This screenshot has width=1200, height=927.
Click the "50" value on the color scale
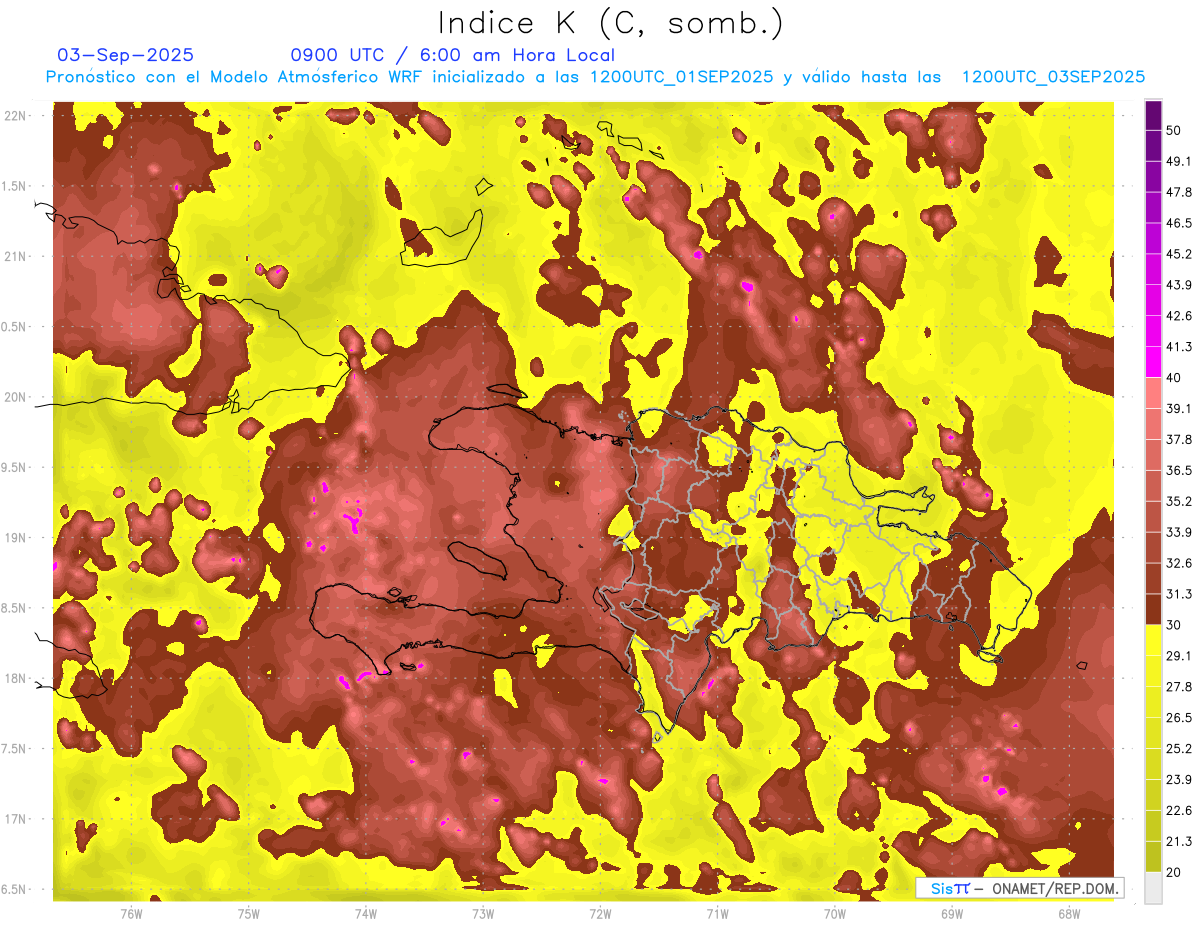(x=1174, y=130)
